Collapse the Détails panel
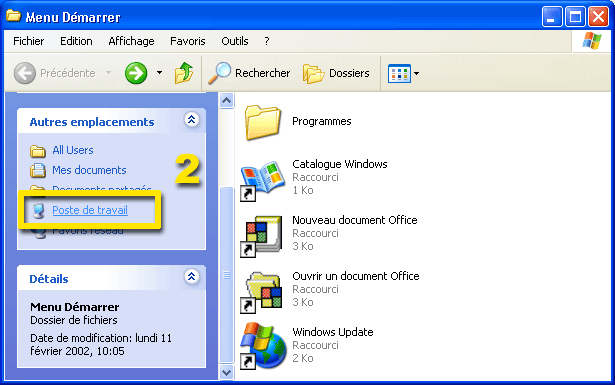Screen dimensions: 615x385 tap(191, 276)
